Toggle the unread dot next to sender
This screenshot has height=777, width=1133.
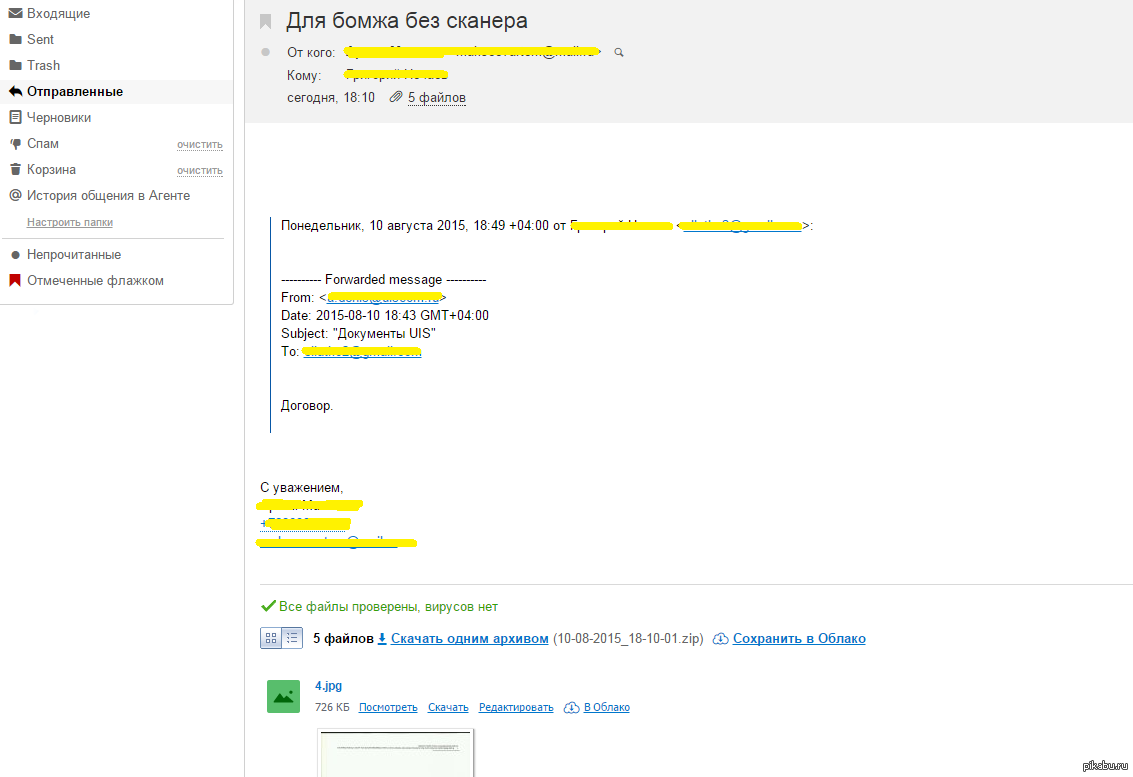pyautogui.click(x=265, y=52)
